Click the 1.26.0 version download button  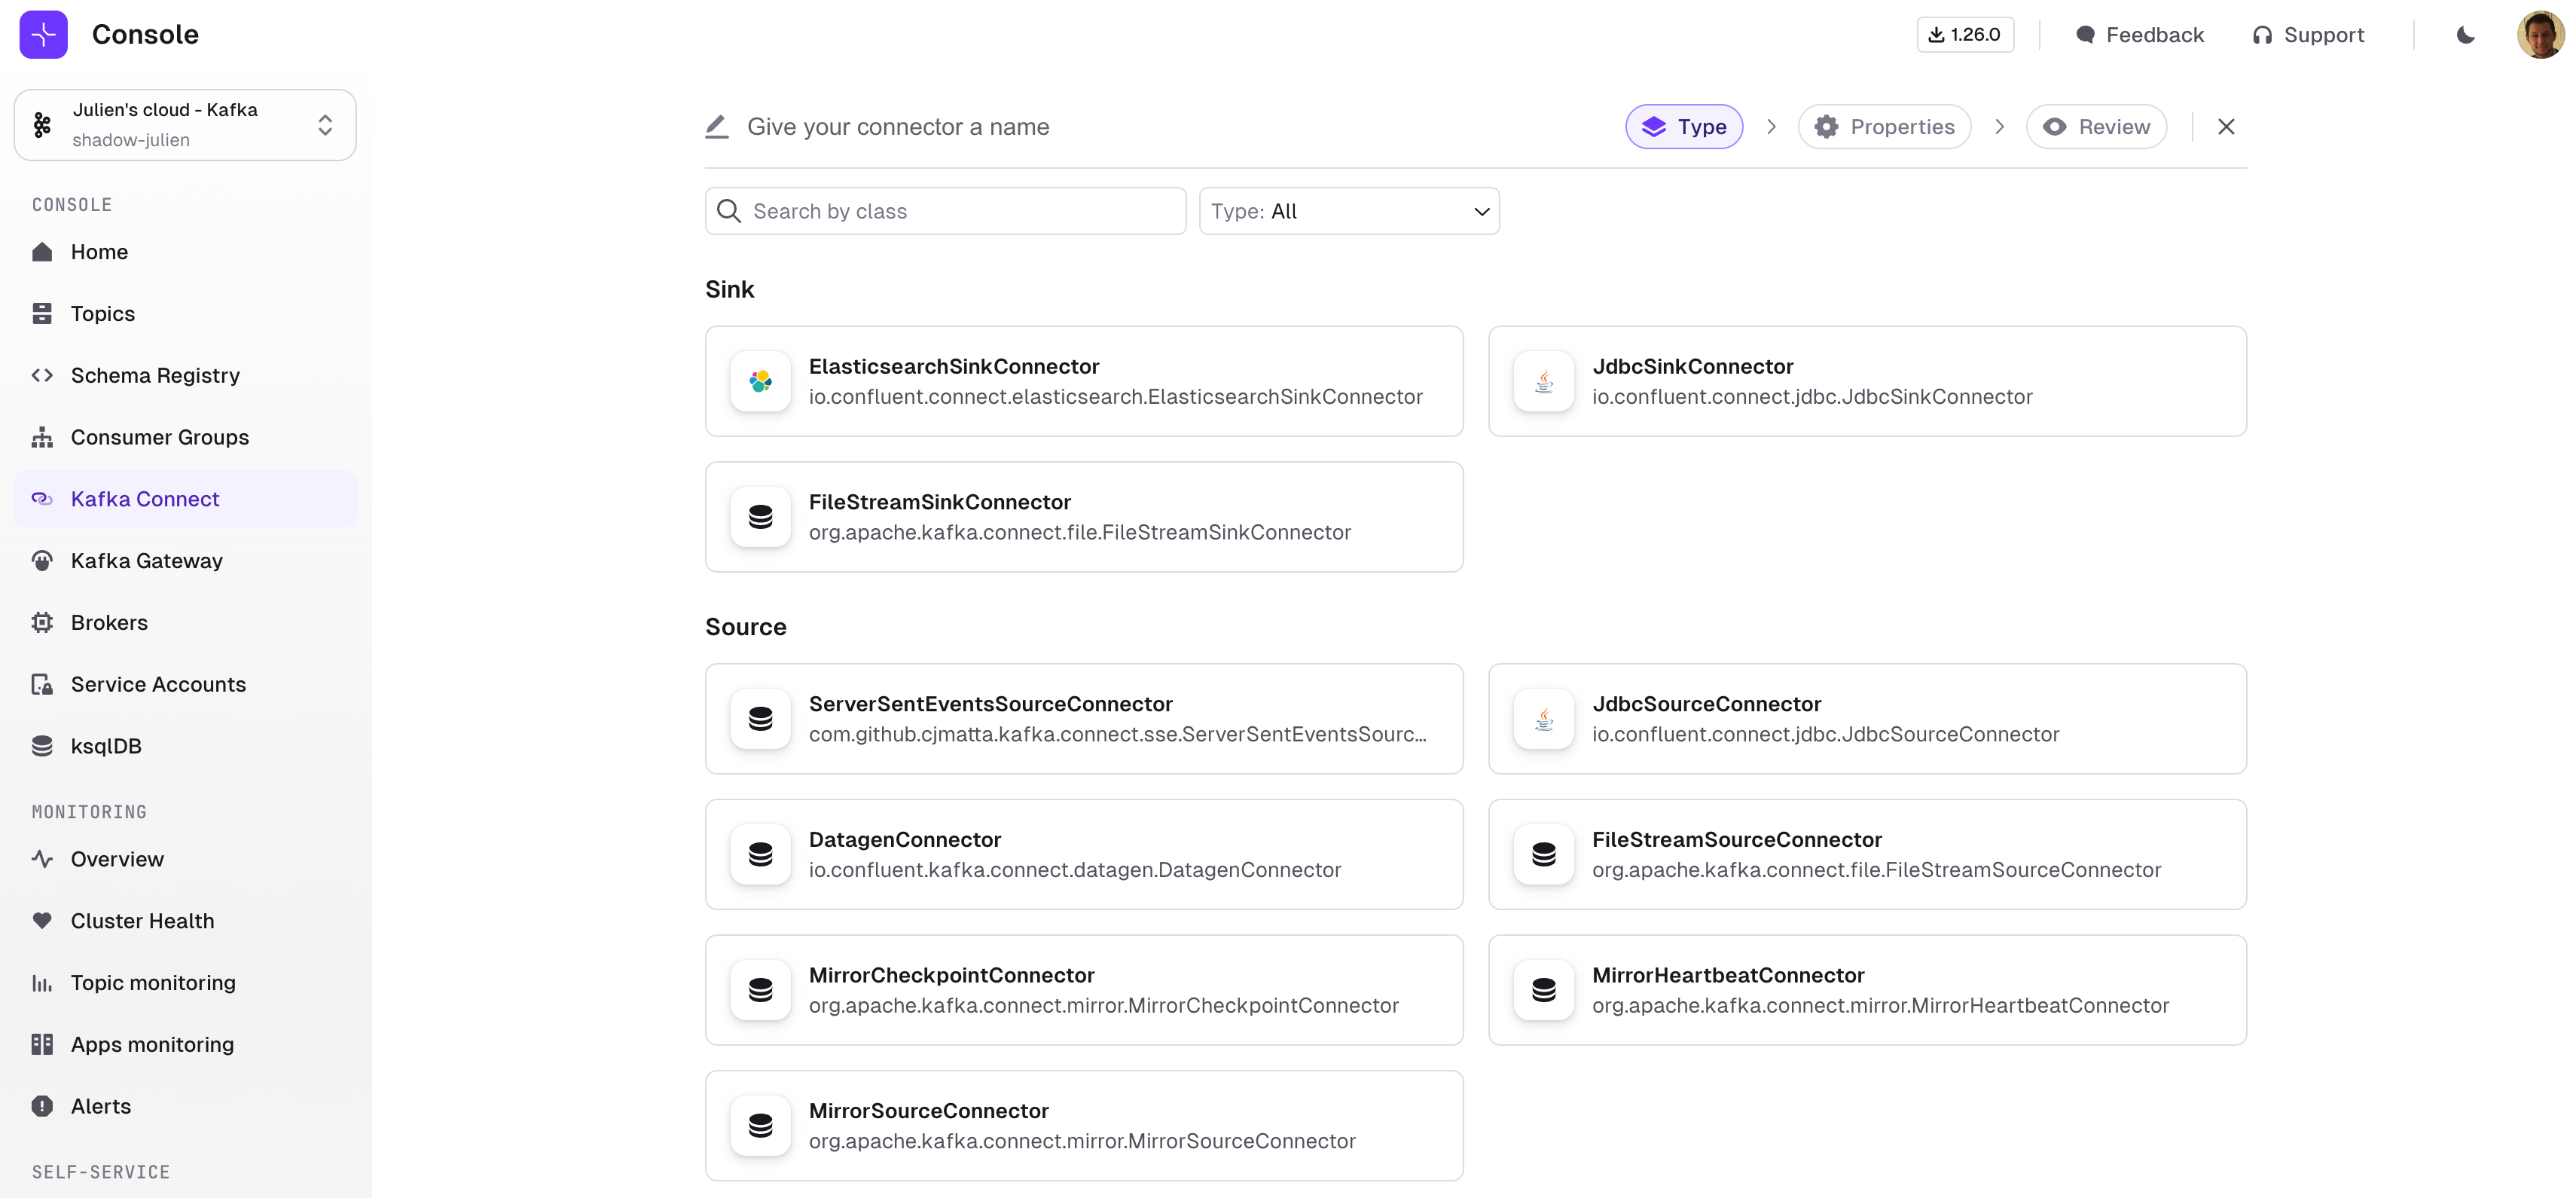(x=1965, y=35)
